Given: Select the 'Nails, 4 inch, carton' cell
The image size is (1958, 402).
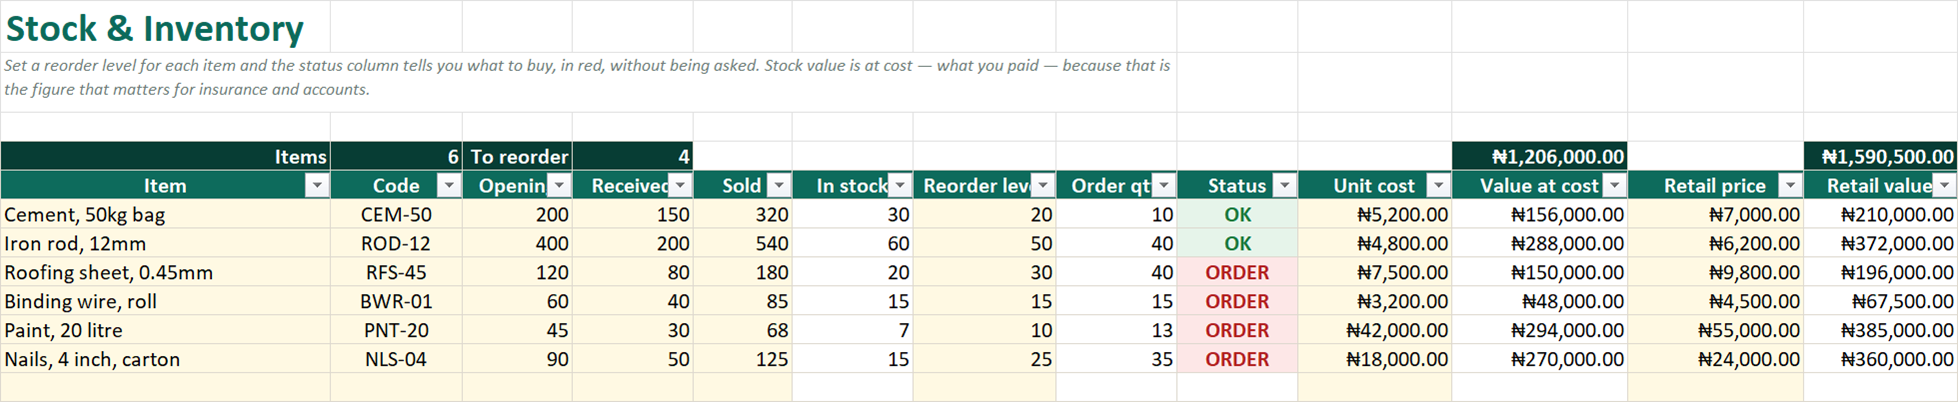Looking at the screenshot, I should [x=165, y=359].
